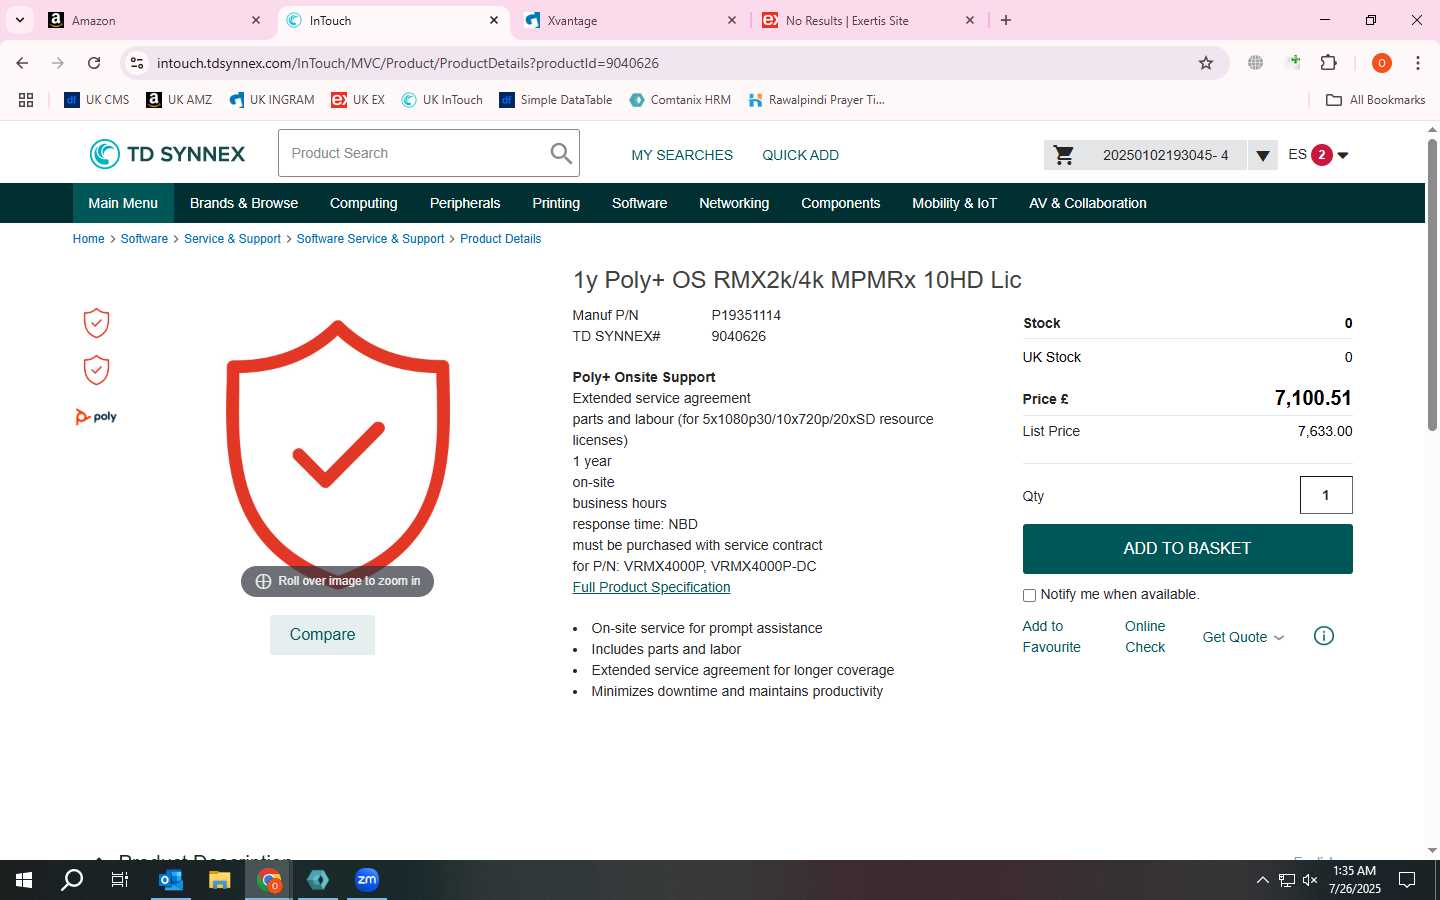Click the Compare button
Screen dimensions: 1440x900
[x=322, y=635]
